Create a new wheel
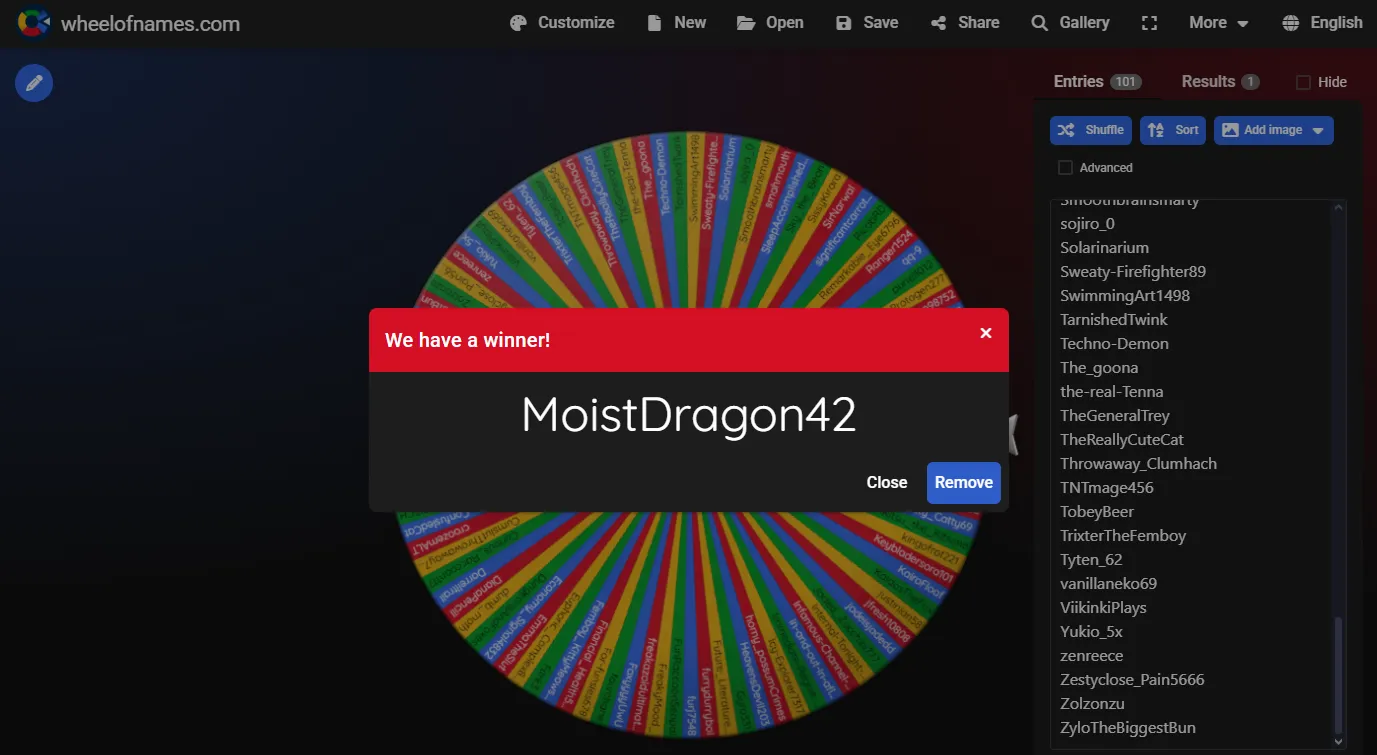The image size is (1377, 755). coord(676,22)
